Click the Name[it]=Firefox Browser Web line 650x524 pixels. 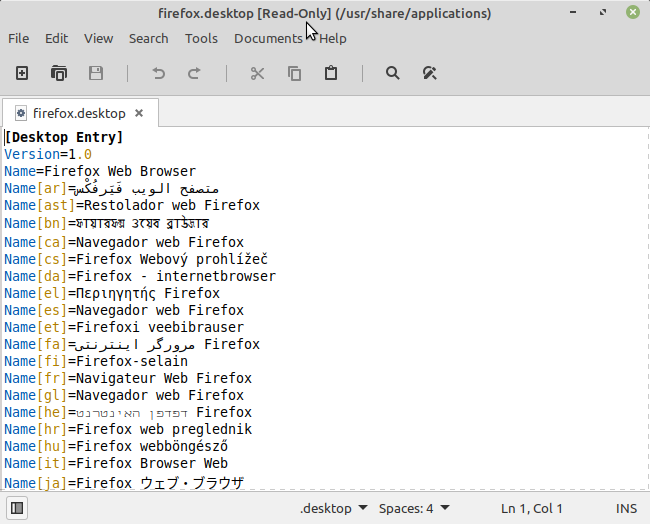tap(116, 463)
